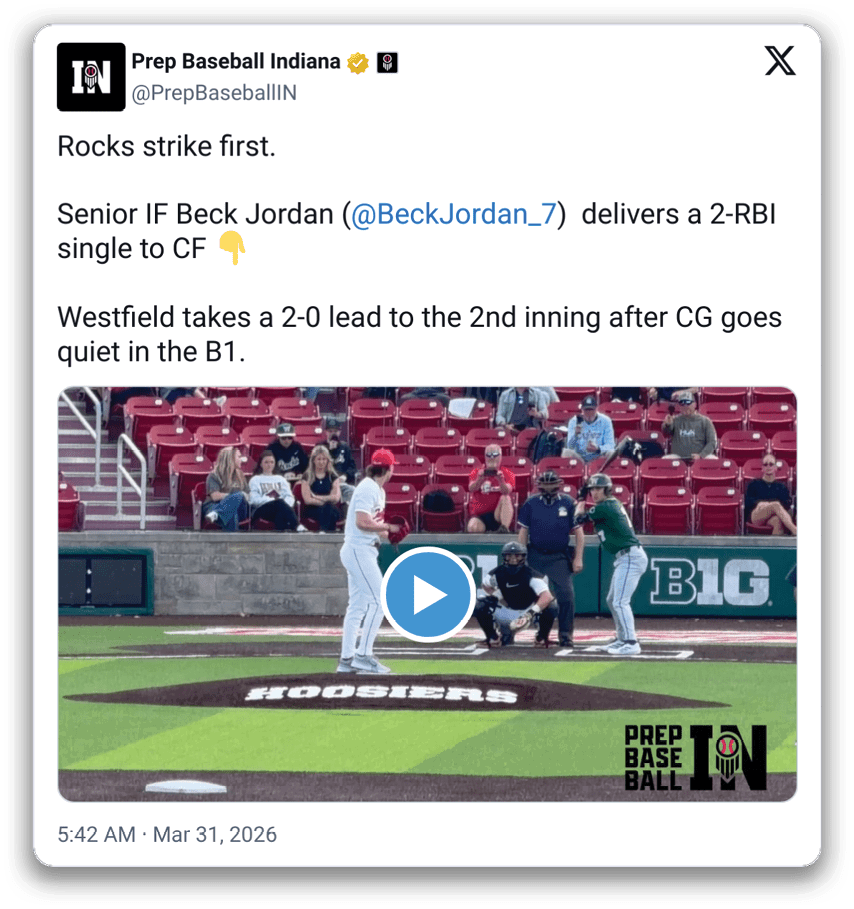Open the Prep Baseball Indiana profile avatar

(x=91, y=77)
